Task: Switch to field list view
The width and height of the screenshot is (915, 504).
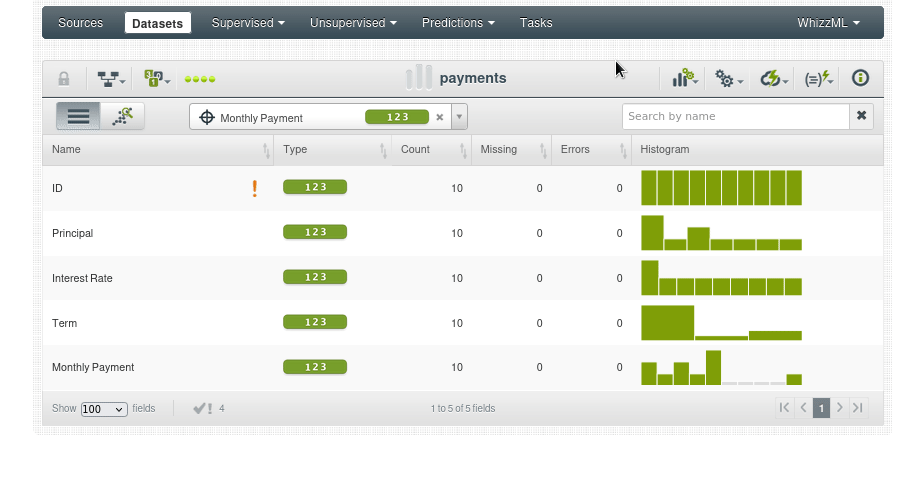Action: [78, 117]
